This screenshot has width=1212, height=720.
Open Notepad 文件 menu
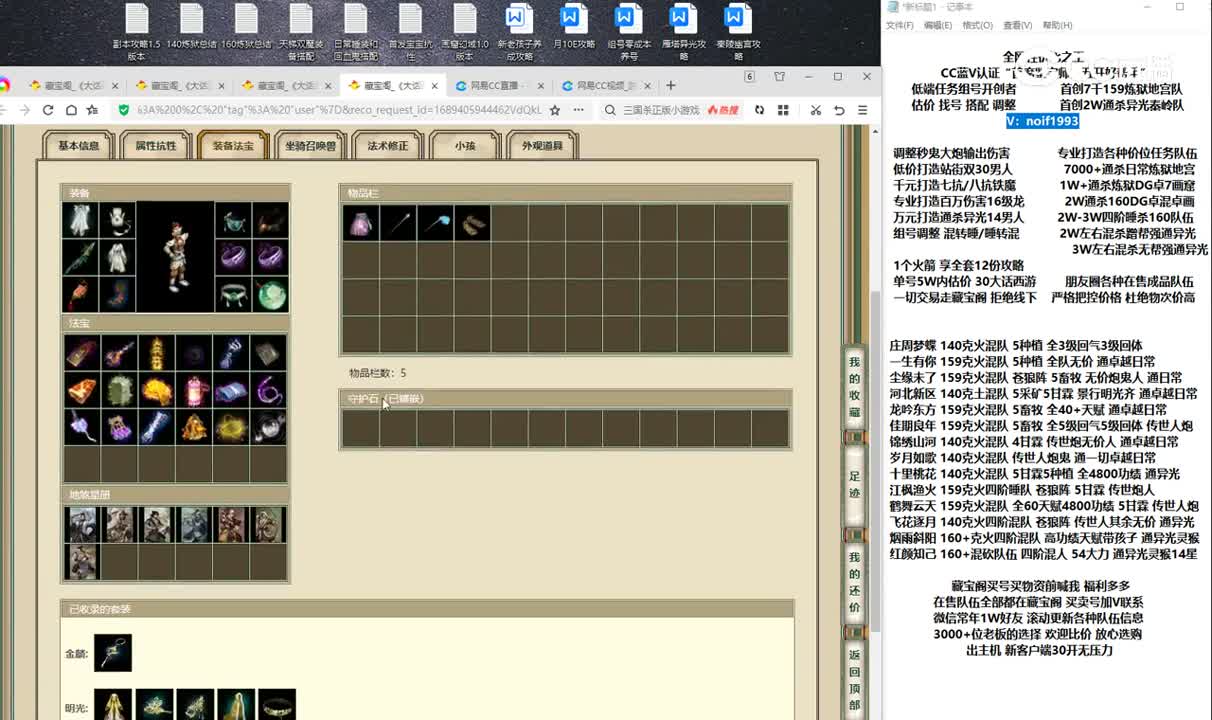pos(899,25)
